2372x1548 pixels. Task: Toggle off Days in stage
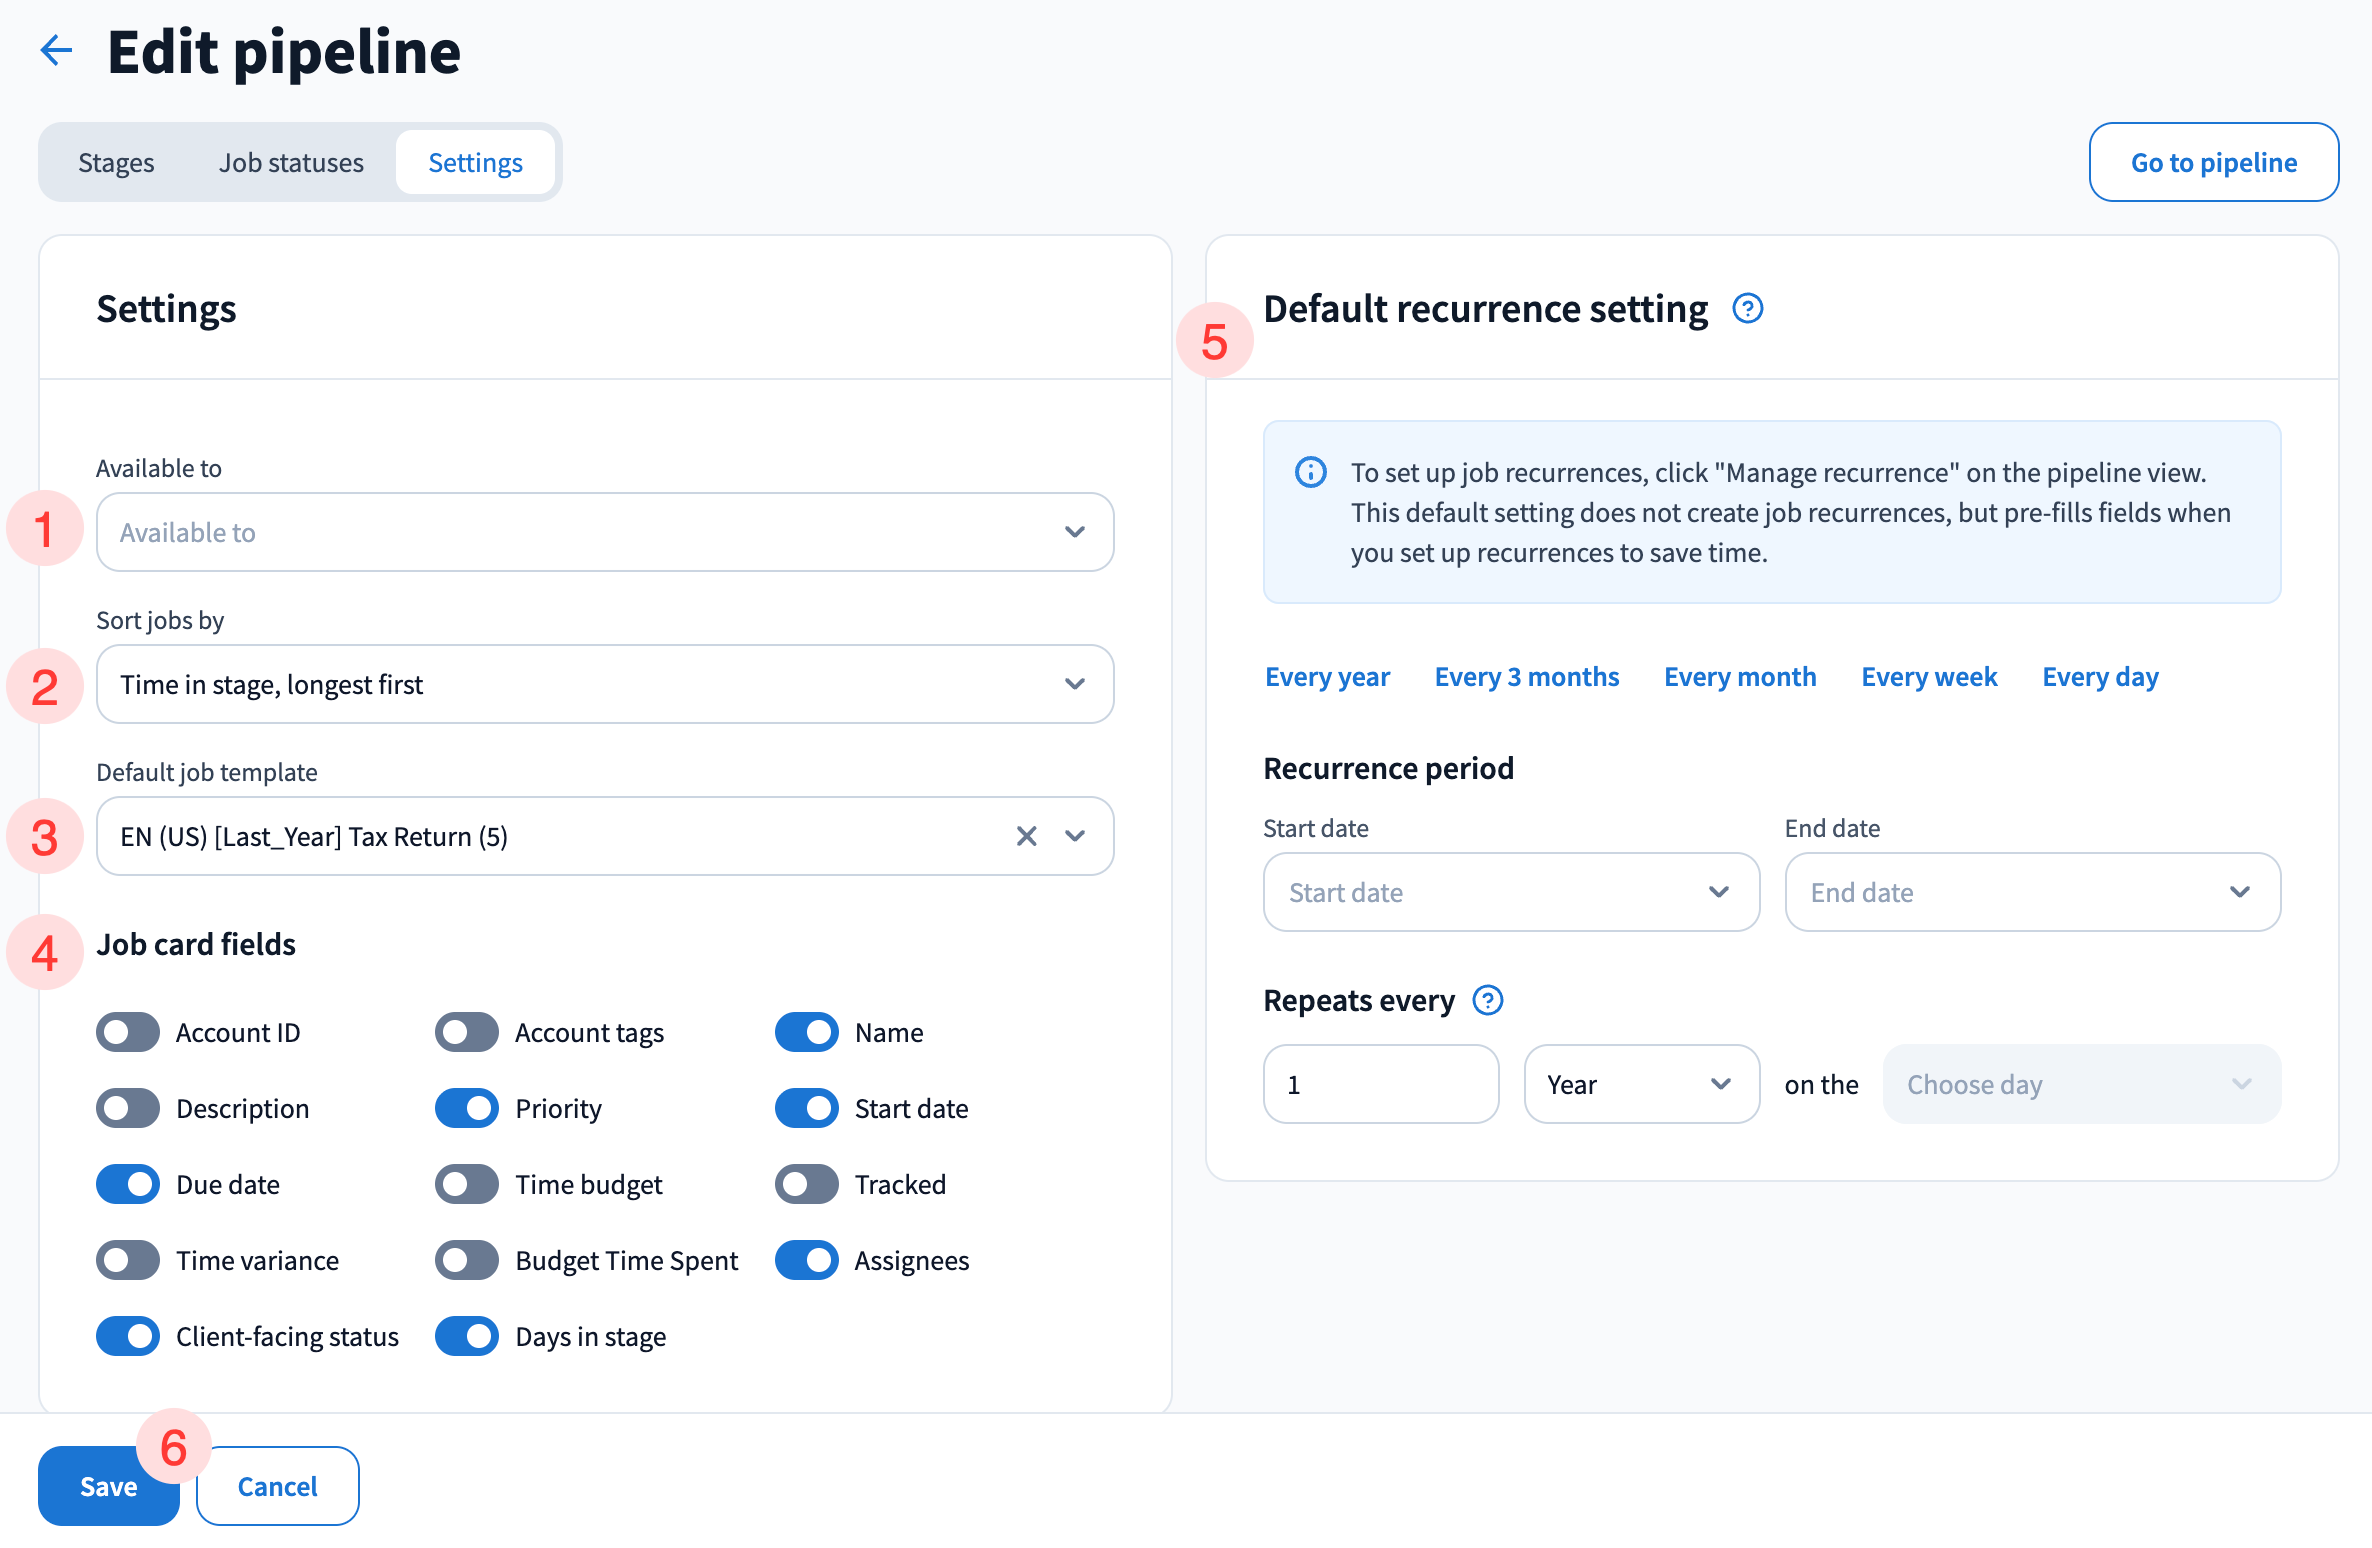pos(467,1336)
